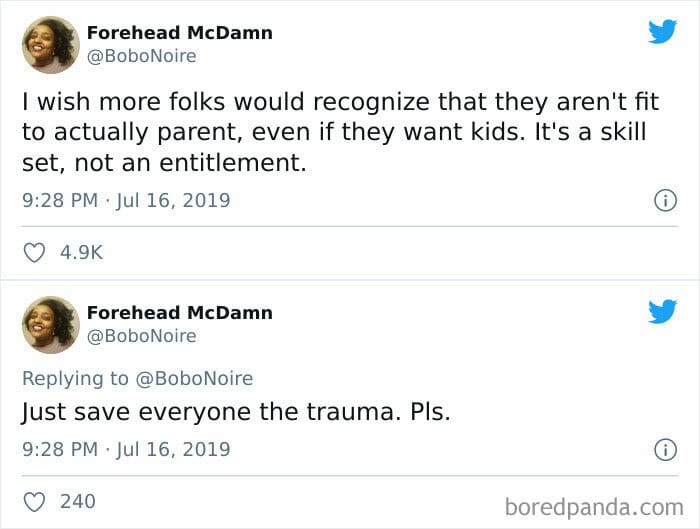Click the tweet text about parenting skill set
Screen dimensions: 700x529
[x=341, y=132]
